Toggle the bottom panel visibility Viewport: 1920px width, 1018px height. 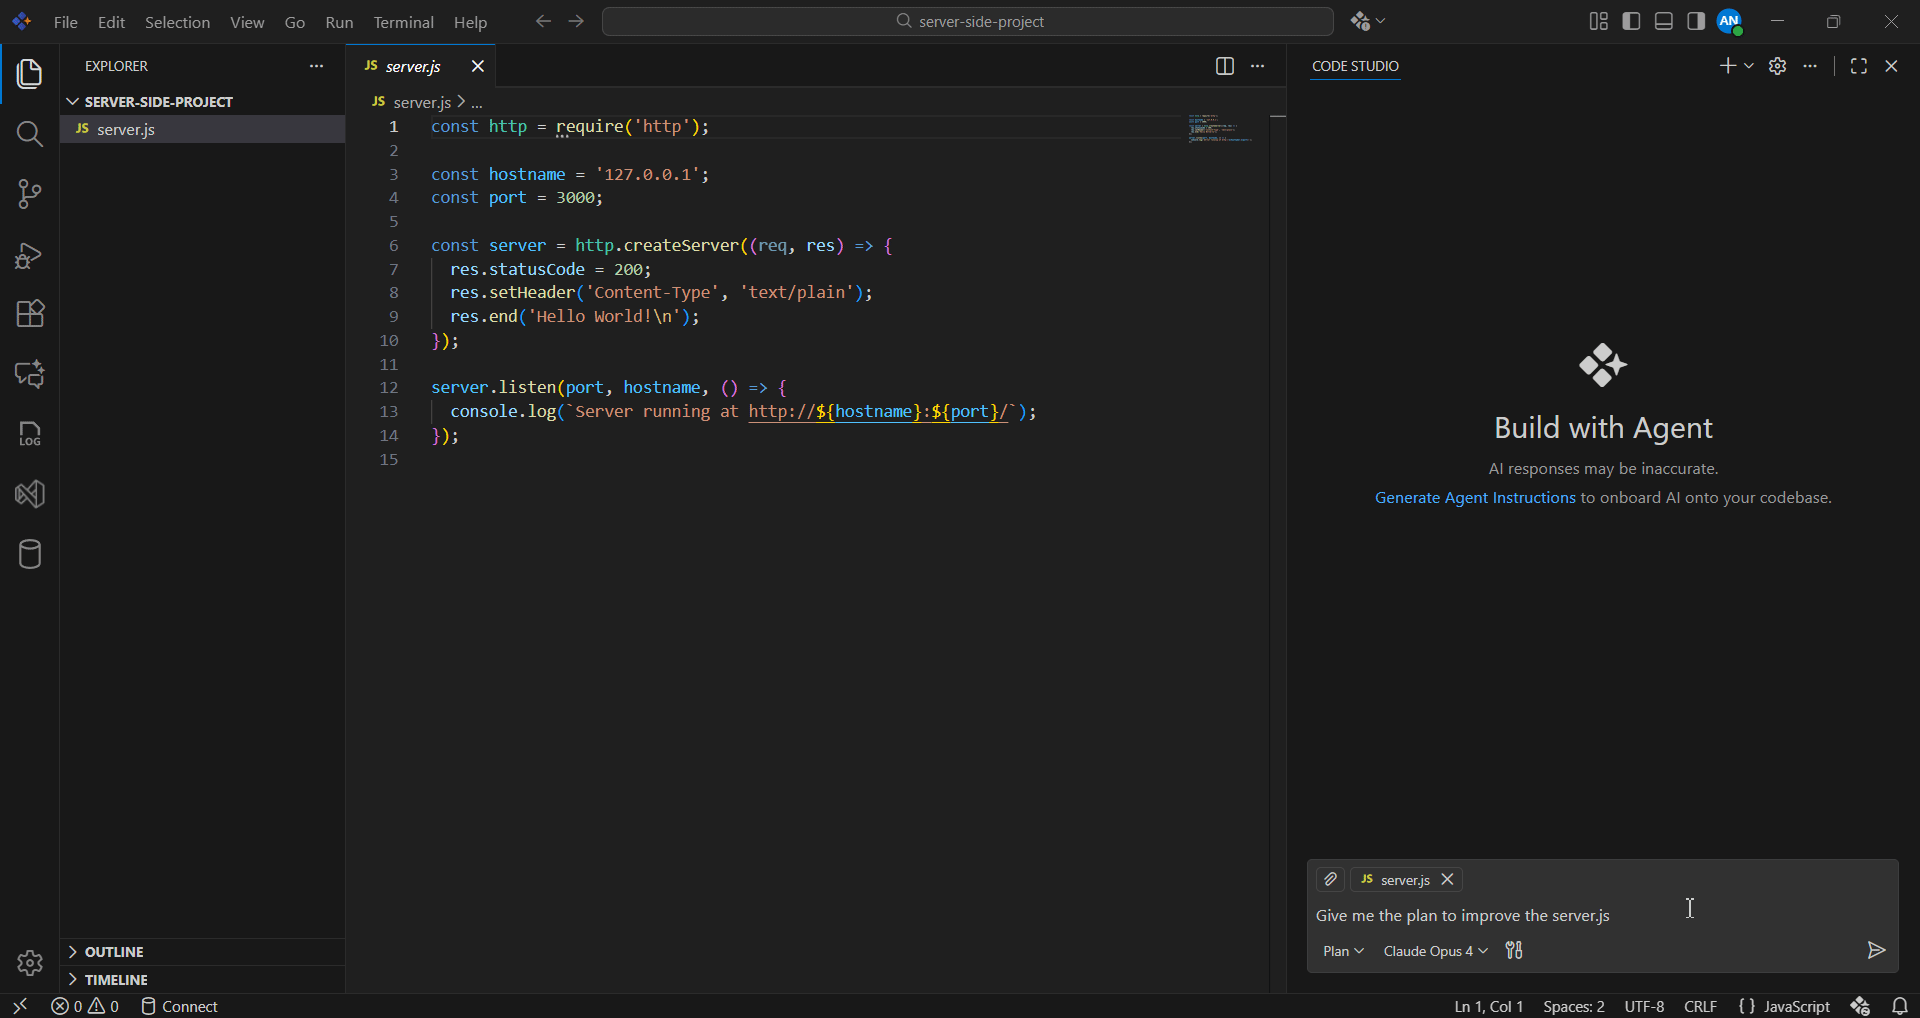(x=1664, y=21)
